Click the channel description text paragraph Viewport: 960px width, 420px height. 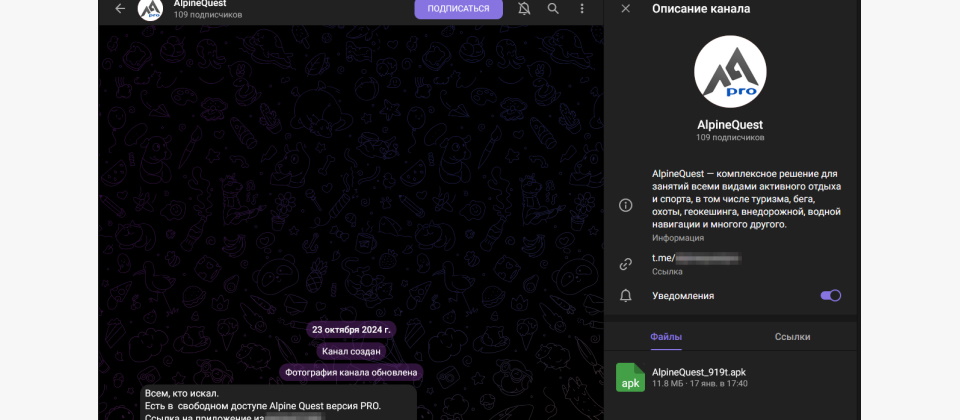746,199
